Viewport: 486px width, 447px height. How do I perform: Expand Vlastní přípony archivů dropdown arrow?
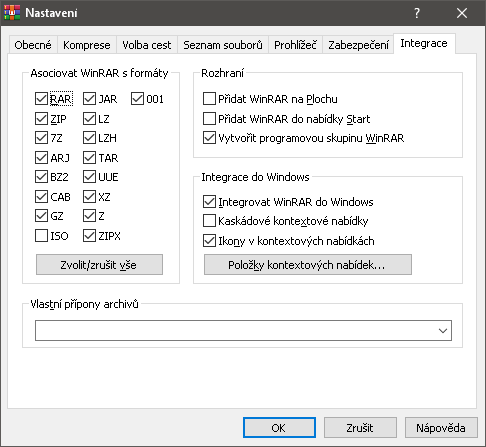click(443, 331)
